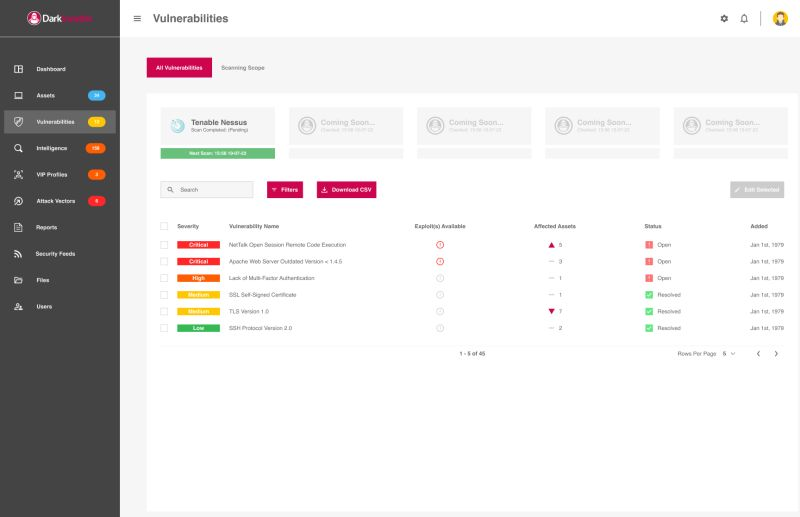800x517 pixels.
Task: Click the Intelligence orange count badge
Action: [x=95, y=148]
